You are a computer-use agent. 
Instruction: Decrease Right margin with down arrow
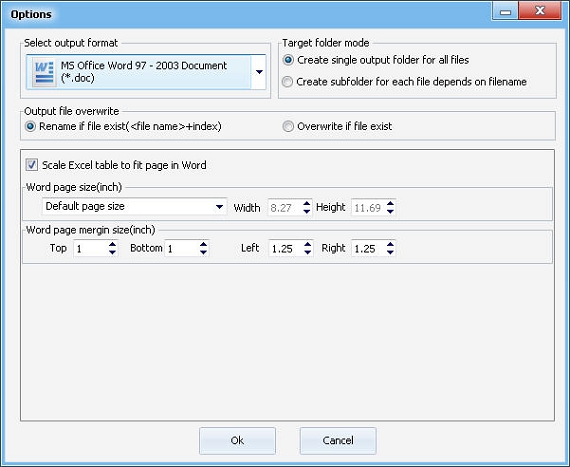390,252
